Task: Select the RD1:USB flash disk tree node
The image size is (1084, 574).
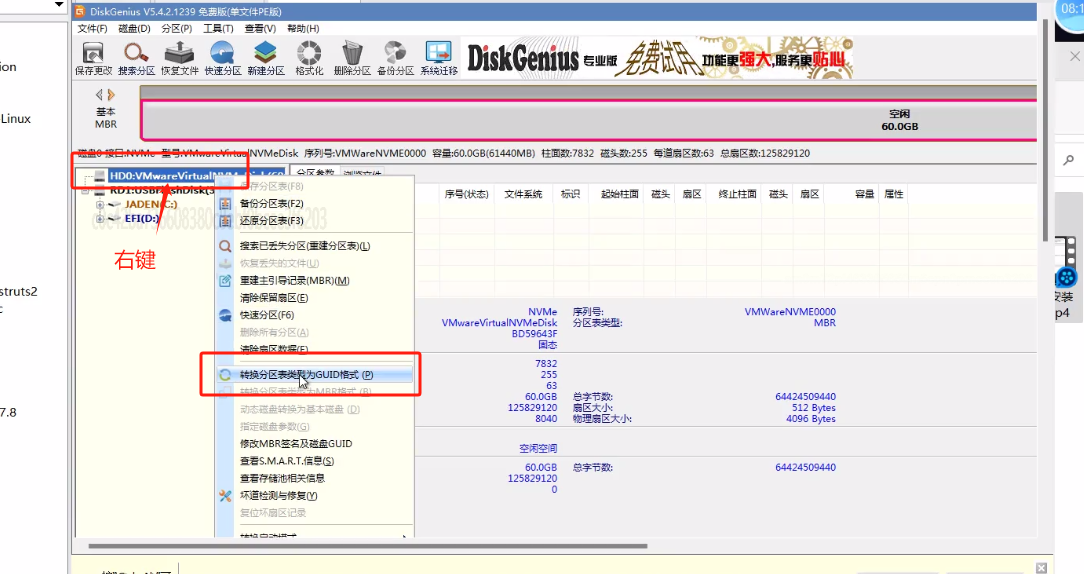Action: 162,190
